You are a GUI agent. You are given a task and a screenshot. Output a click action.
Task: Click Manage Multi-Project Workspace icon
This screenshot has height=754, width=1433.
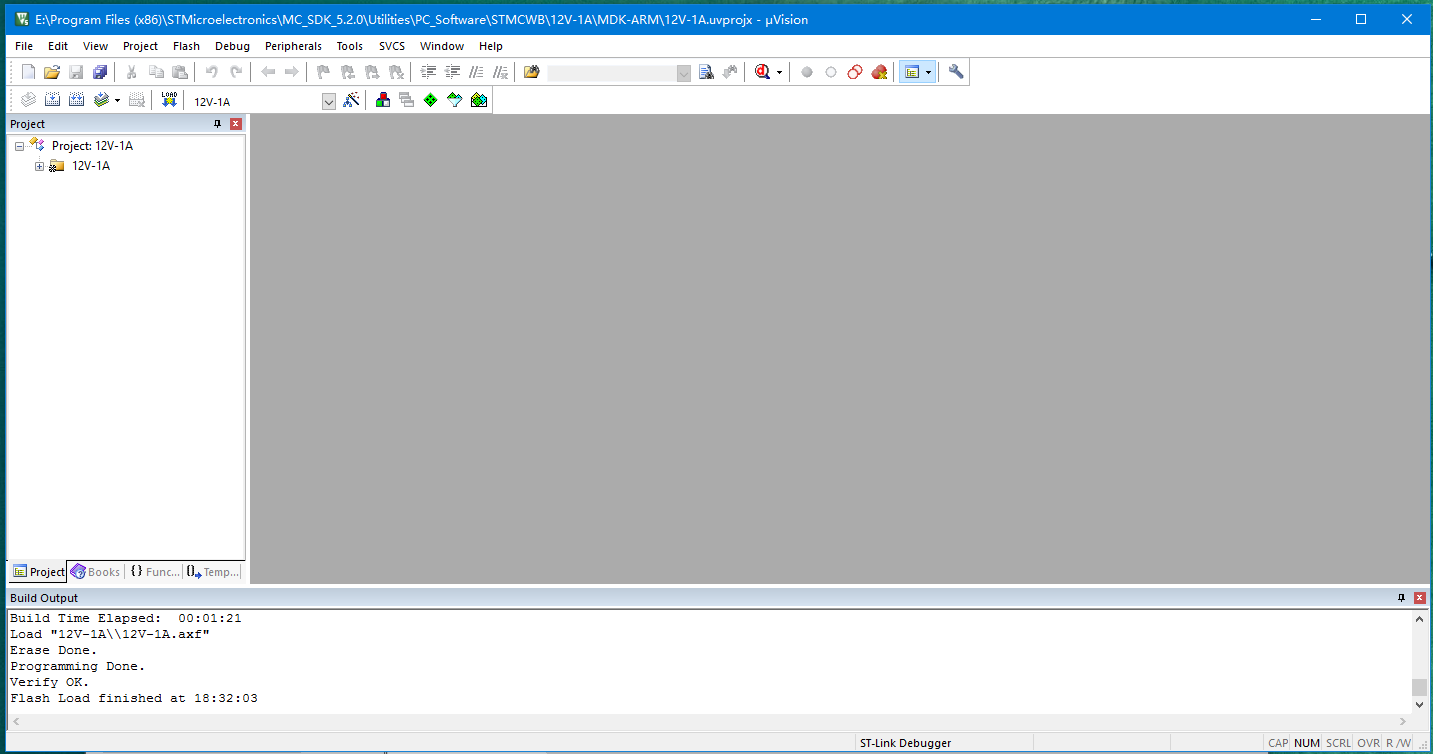(x=407, y=100)
